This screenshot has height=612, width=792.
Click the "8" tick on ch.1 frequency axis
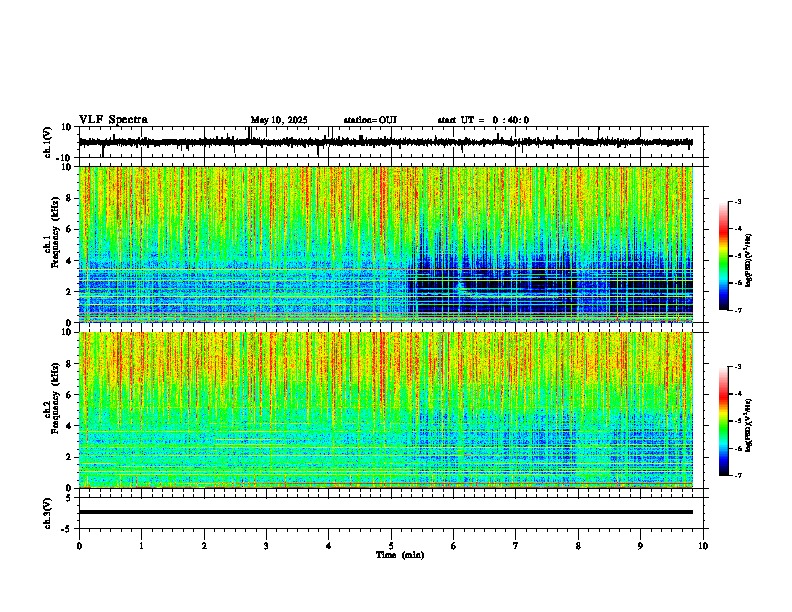[x=70, y=198]
